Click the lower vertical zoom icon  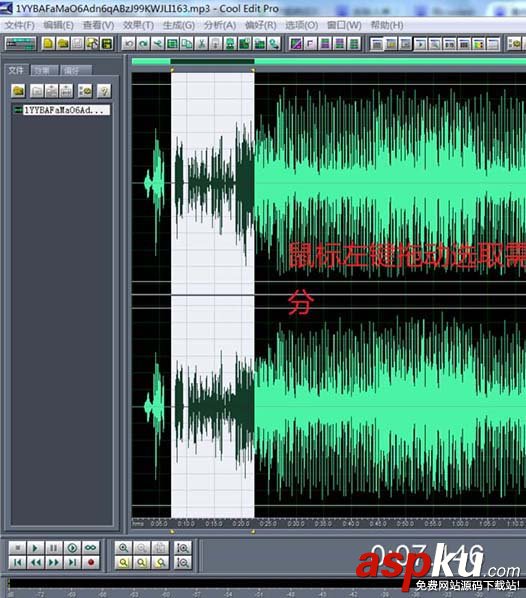coord(183,562)
